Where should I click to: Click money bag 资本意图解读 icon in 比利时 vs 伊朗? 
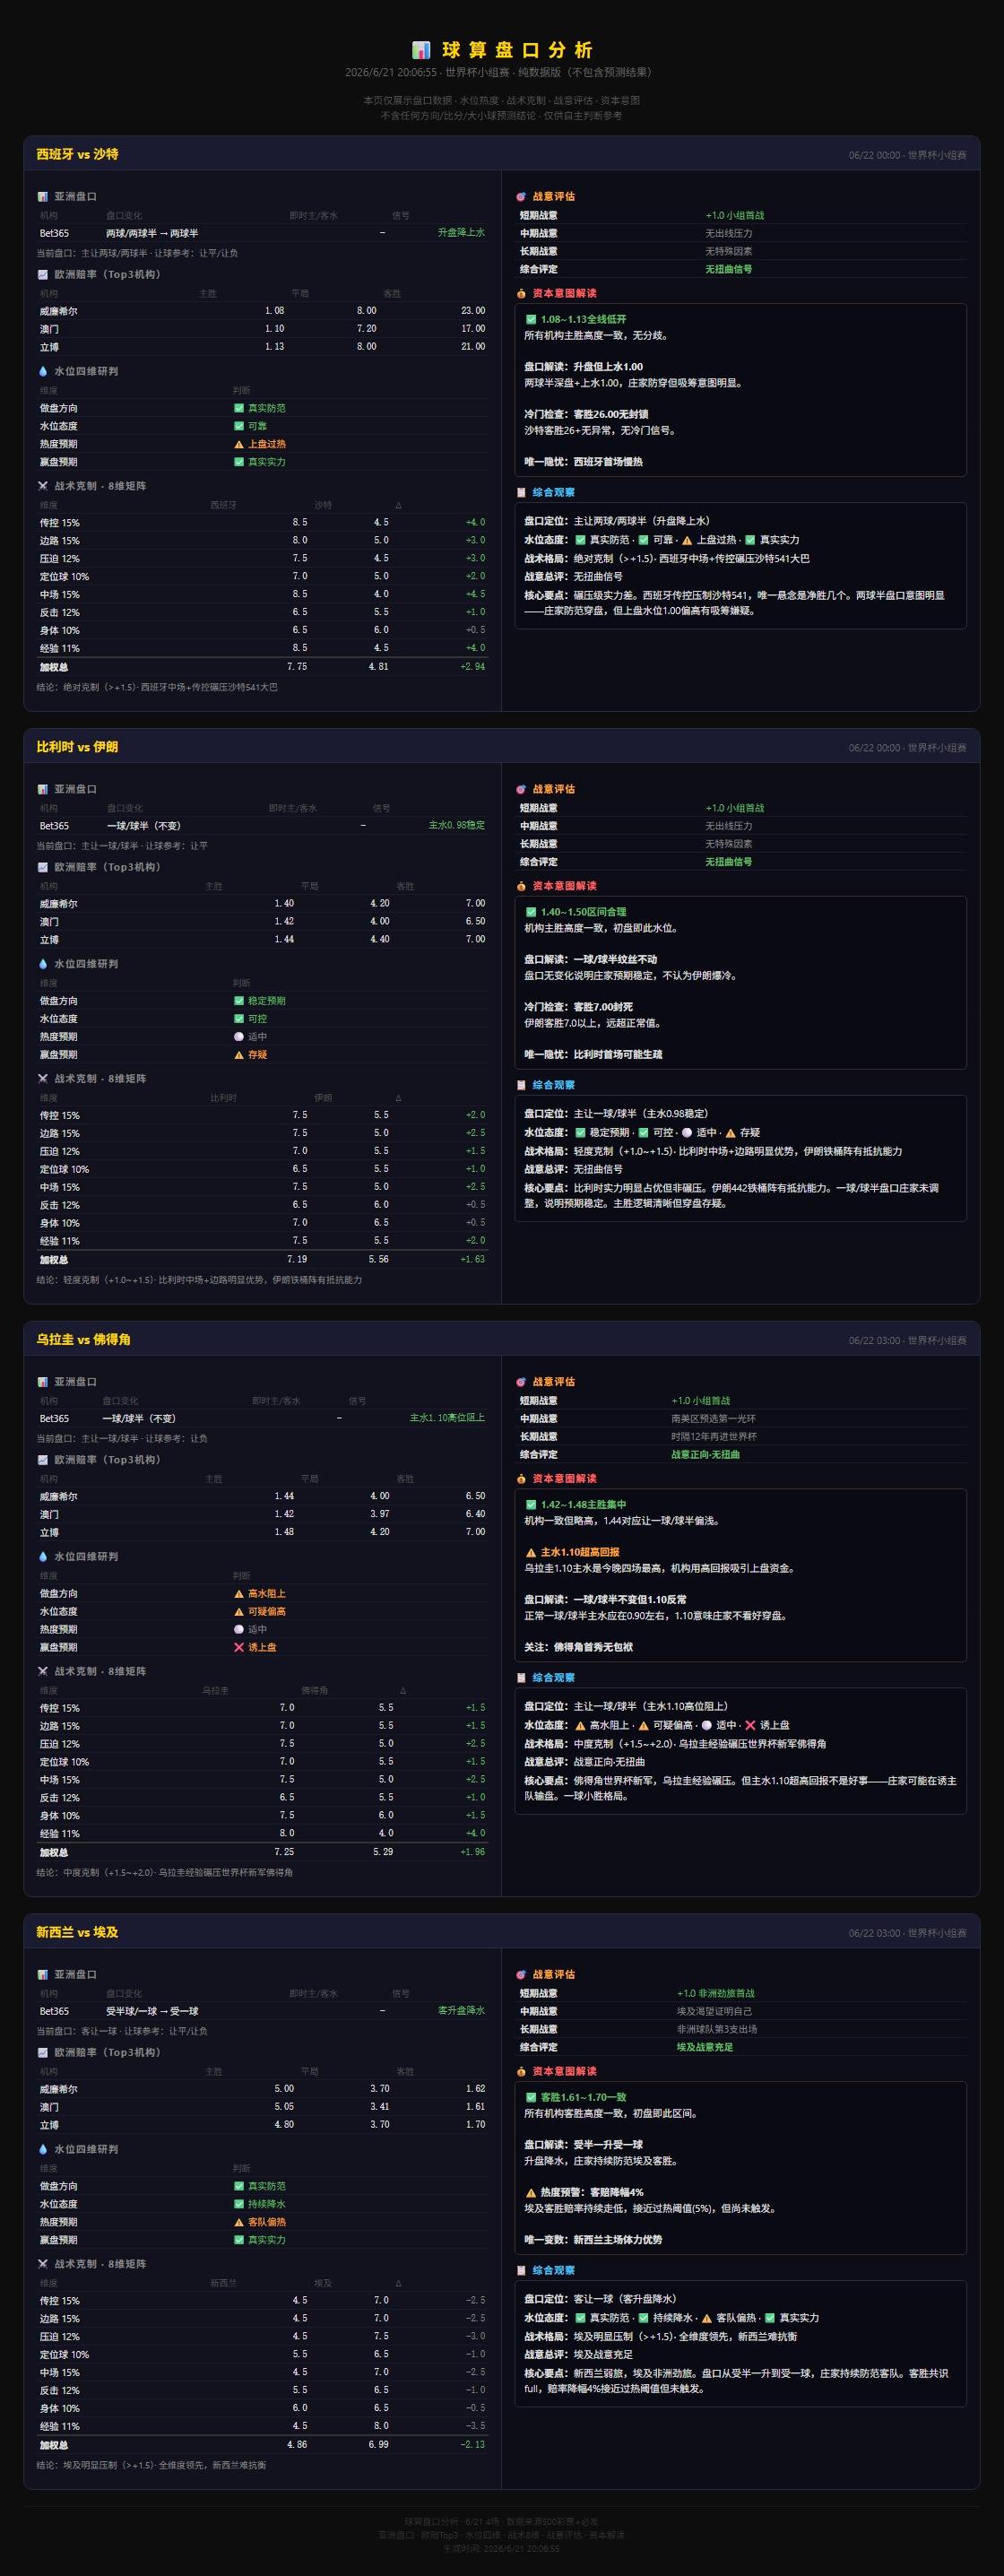coord(520,887)
